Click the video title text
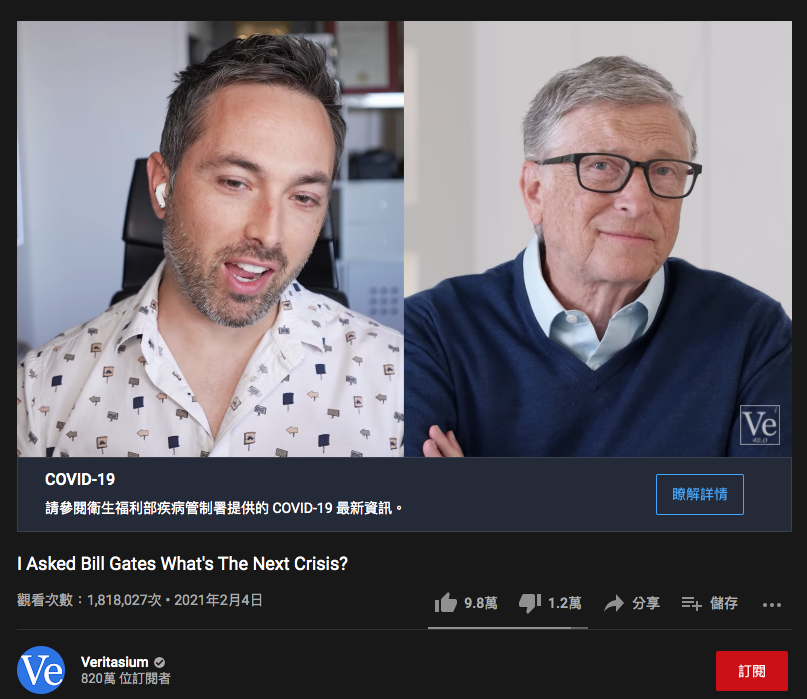 click(182, 564)
